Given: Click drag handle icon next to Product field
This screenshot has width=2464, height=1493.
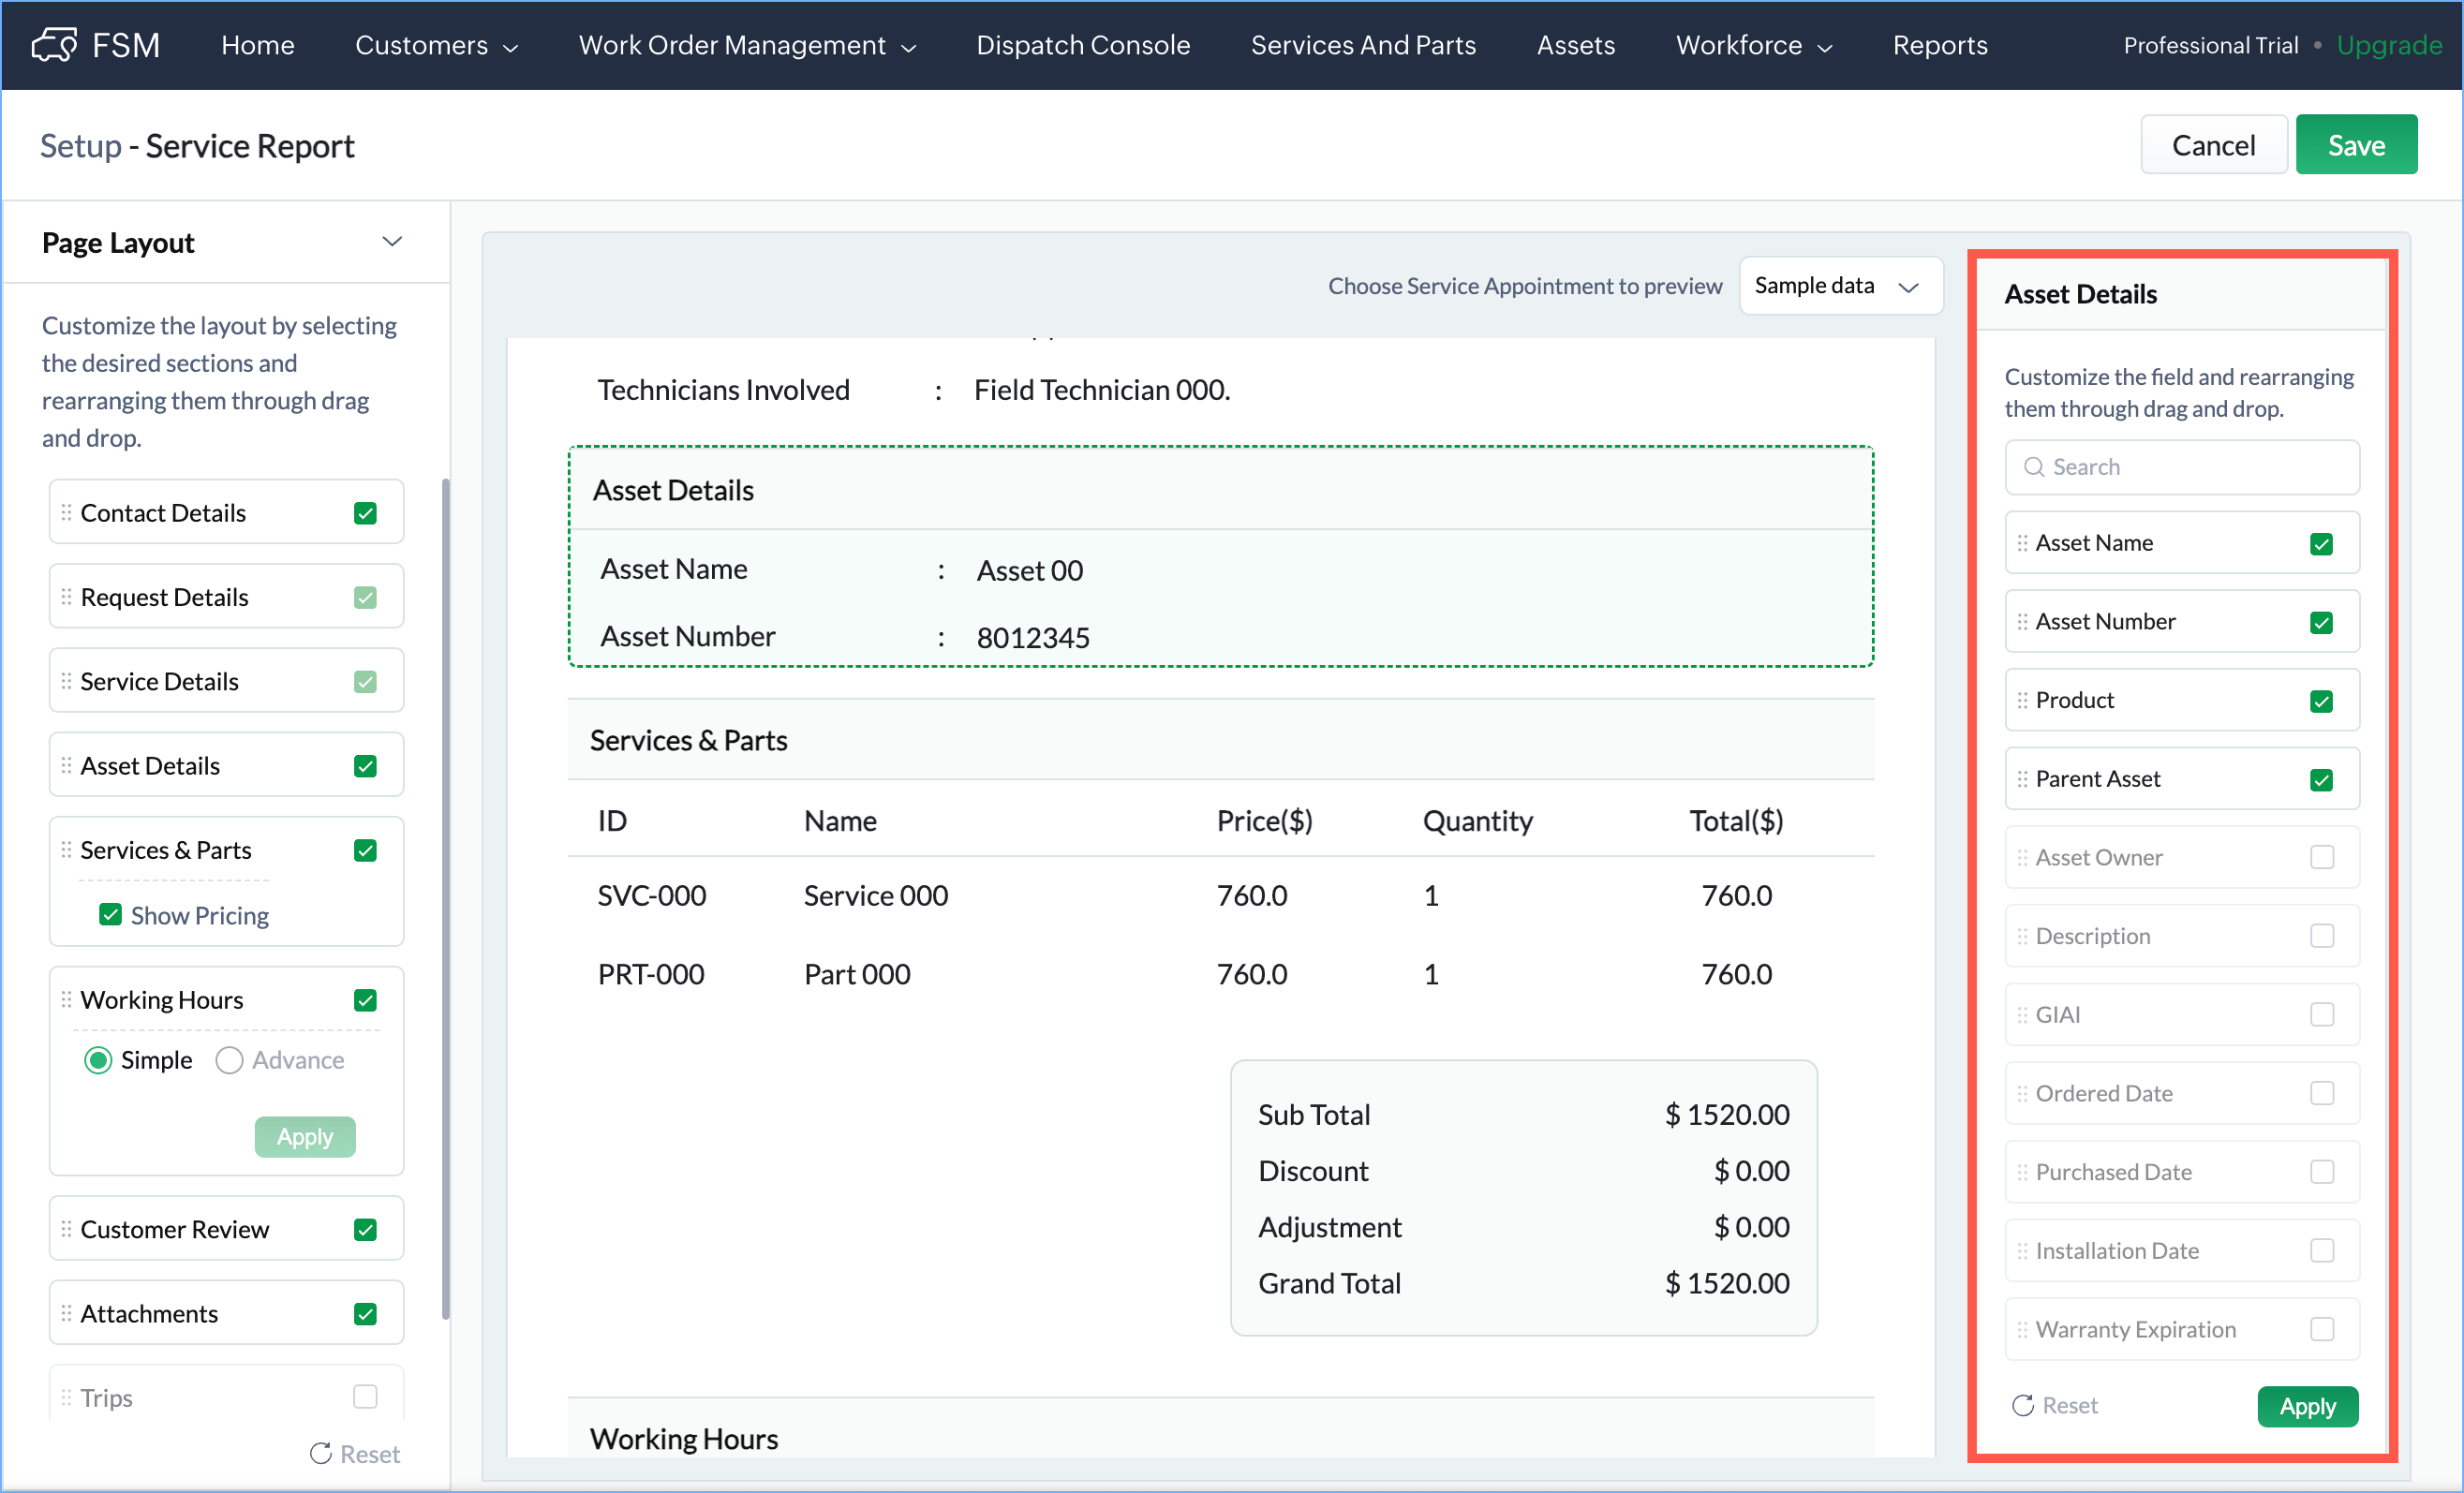Looking at the screenshot, I should click(x=2022, y=700).
